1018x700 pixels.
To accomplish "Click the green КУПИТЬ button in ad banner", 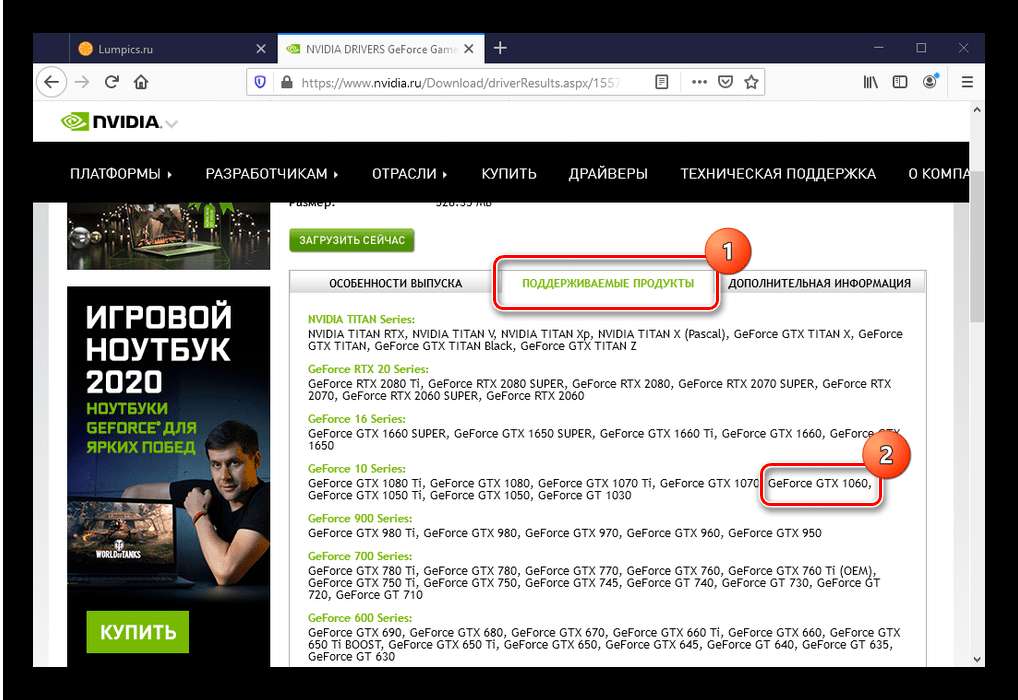I will pos(138,632).
